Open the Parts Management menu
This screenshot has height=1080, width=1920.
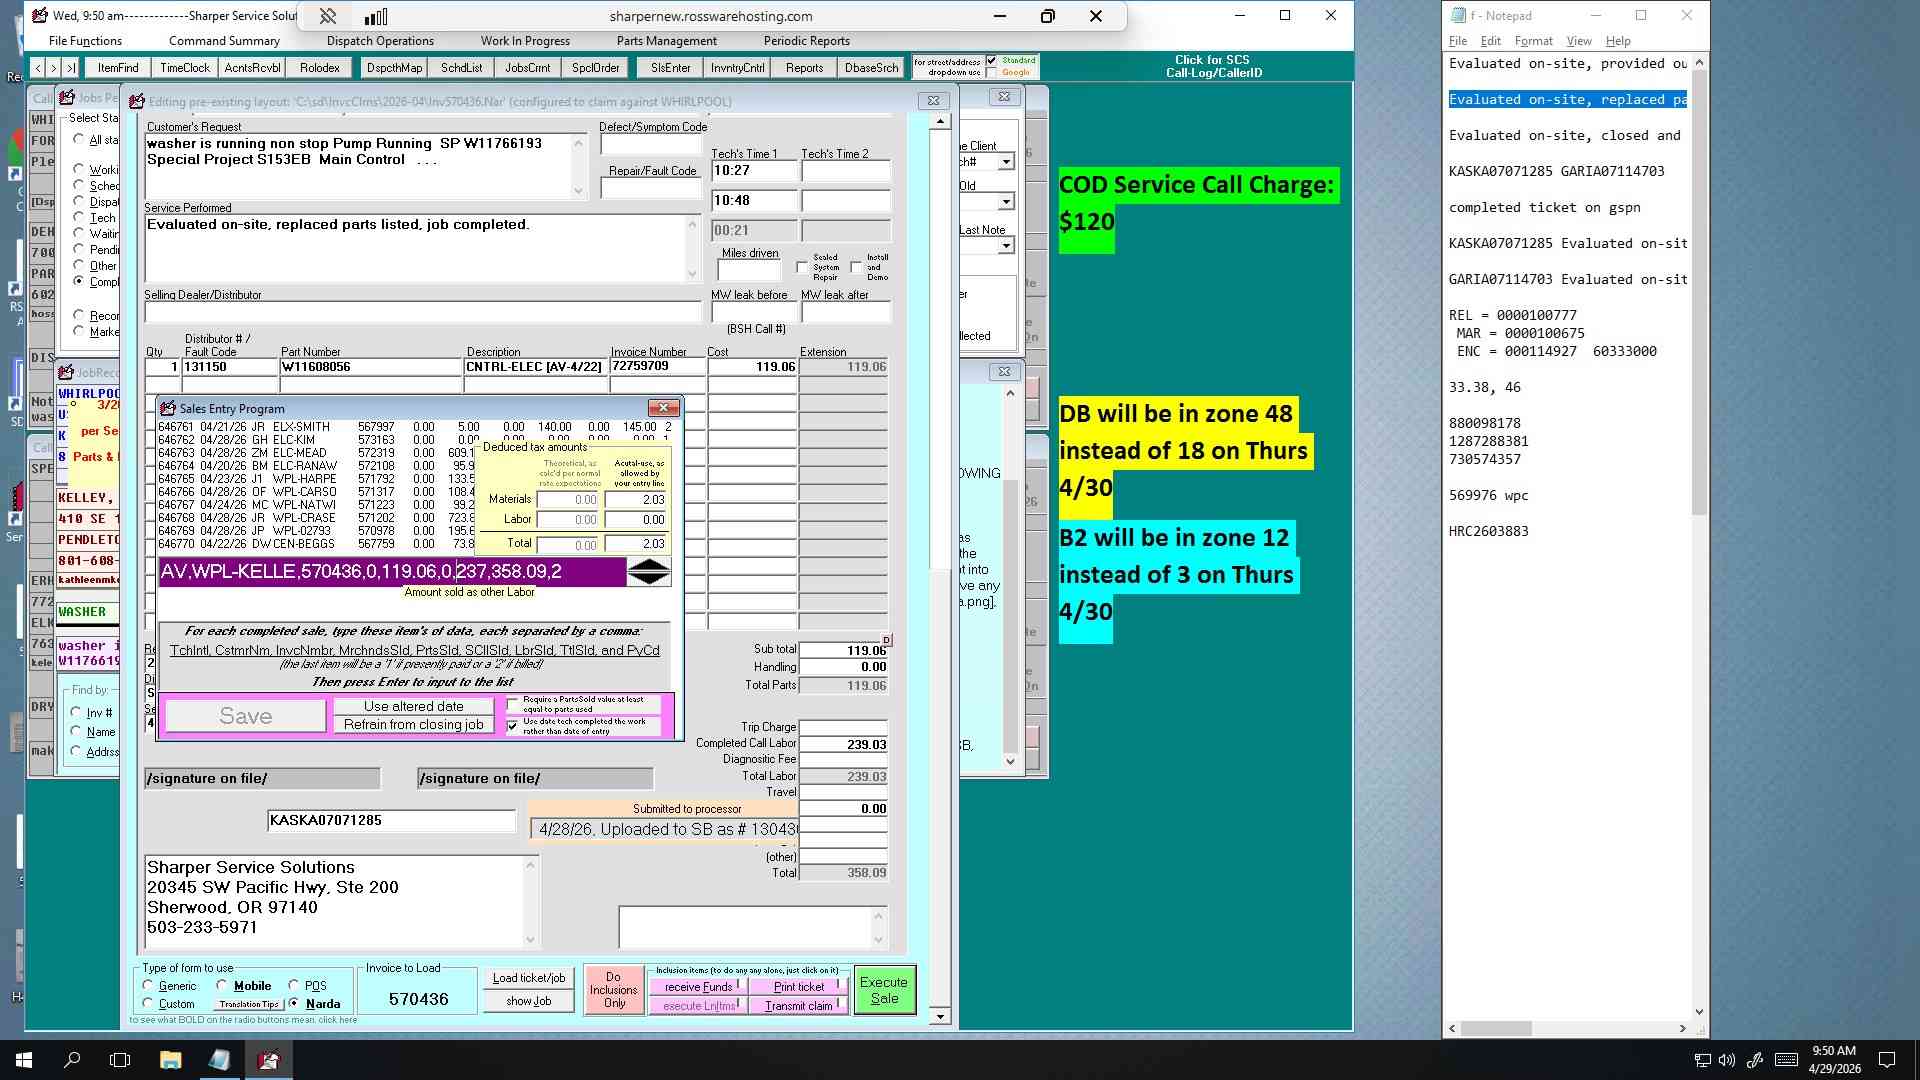coord(666,41)
